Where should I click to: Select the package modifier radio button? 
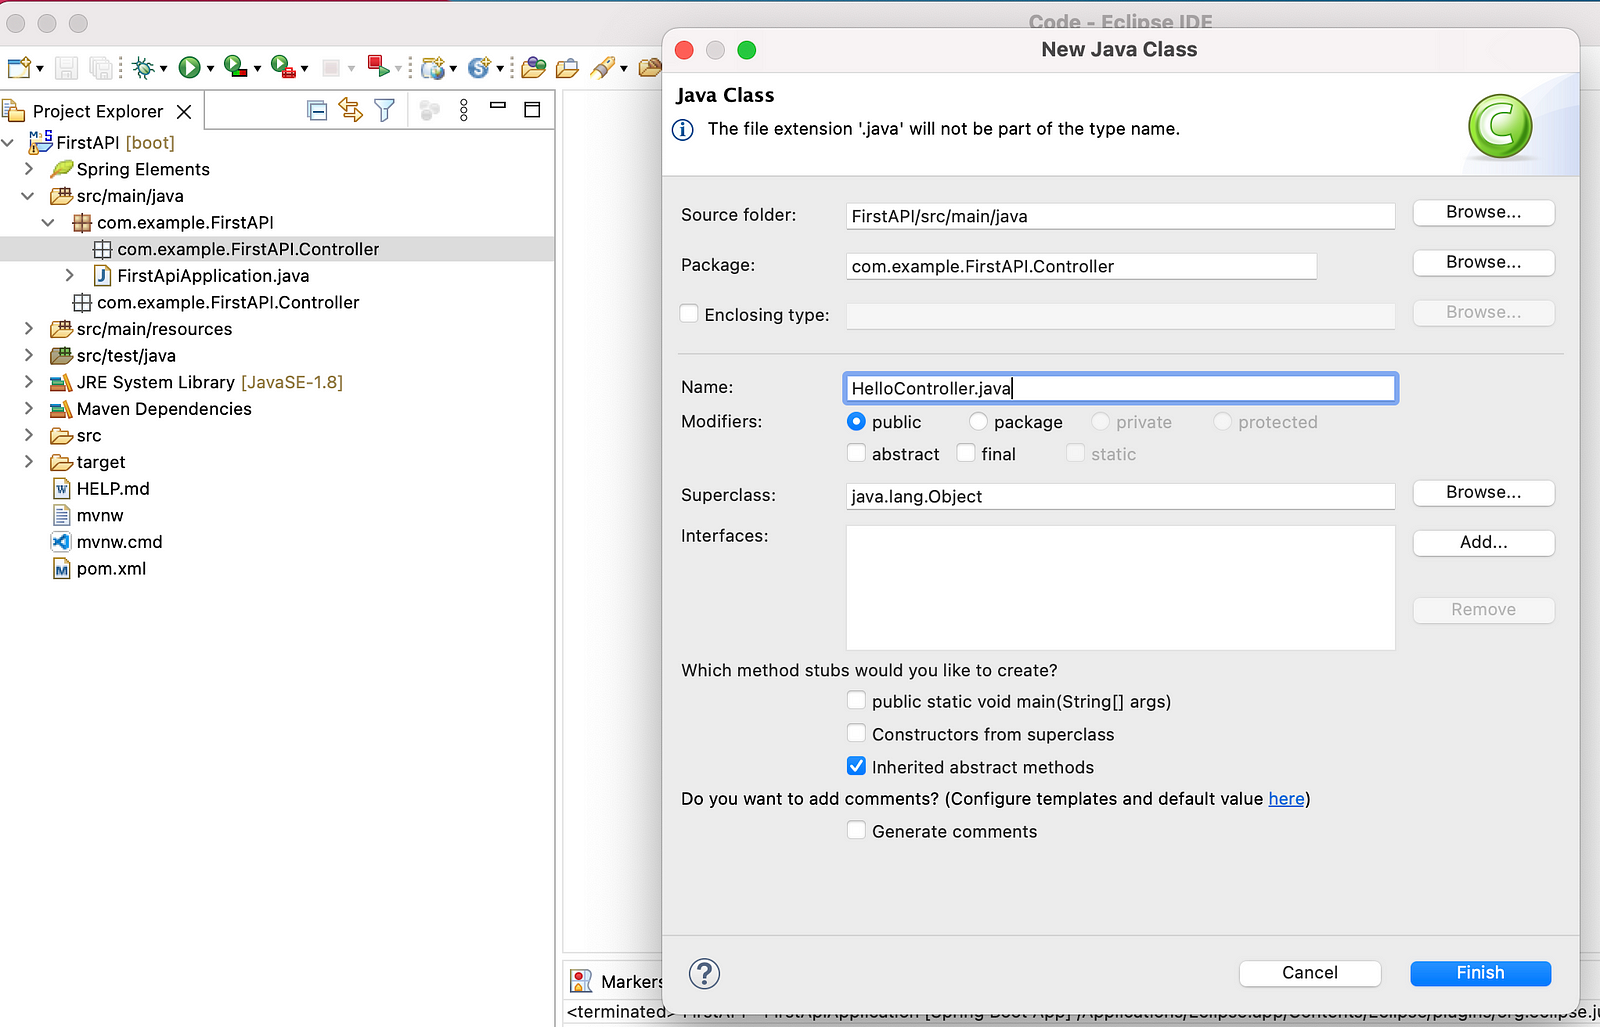978,422
